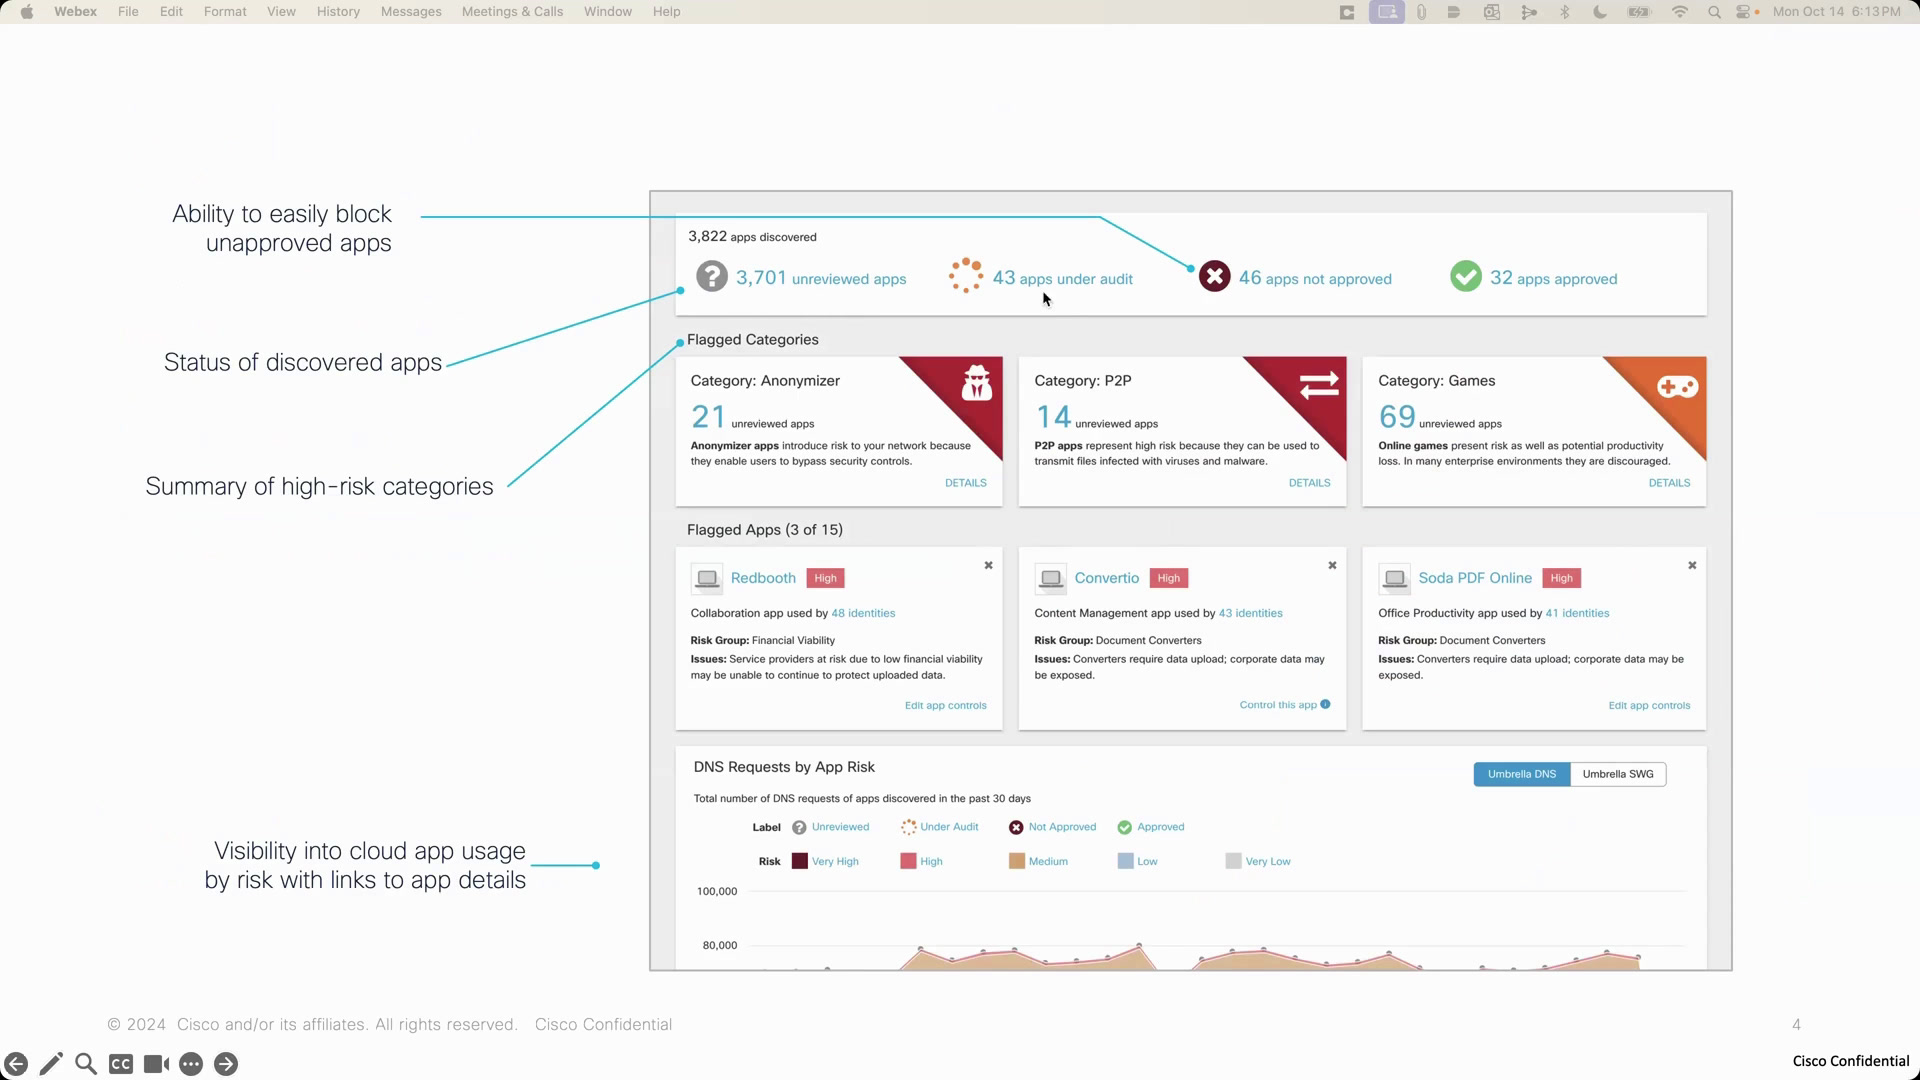This screenshot has width=1920, height=1080.
Task: Click the video camera icon
Action: tap(156, 1064)
